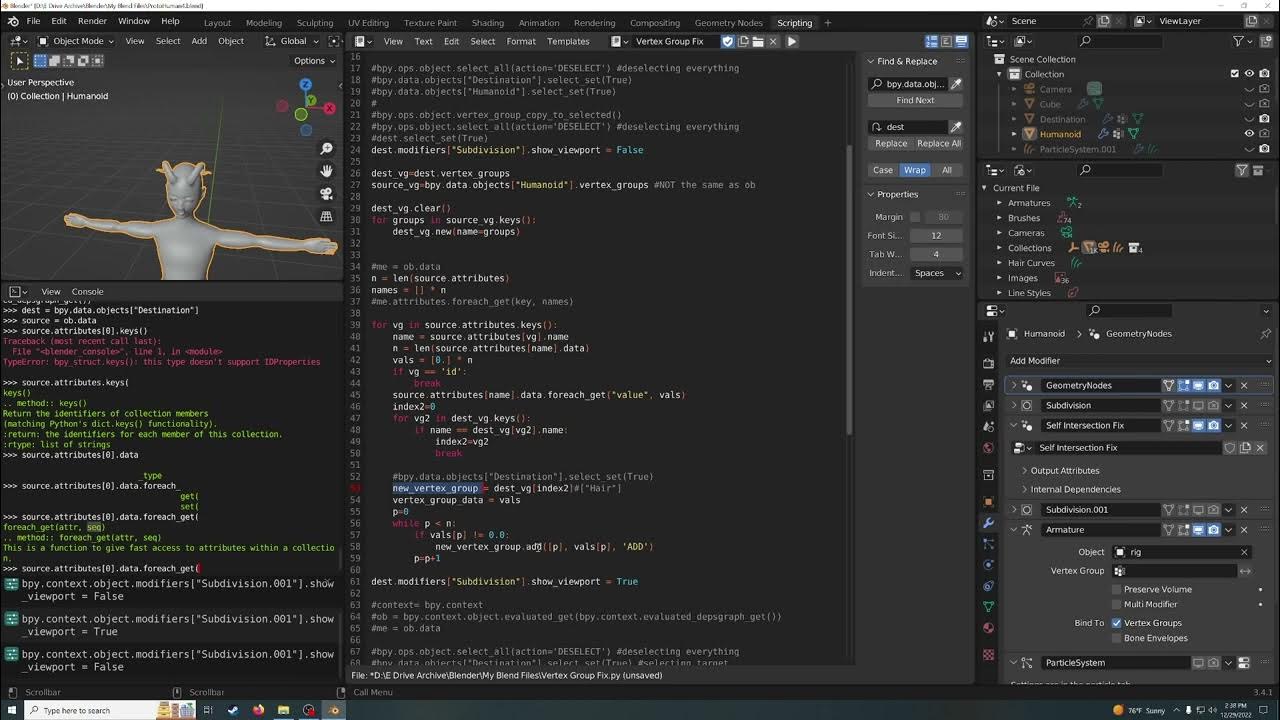This screenshot has height=720, width=1280.
Task: Pick search text with eyedropper in Find field
Action: (956, 84)
